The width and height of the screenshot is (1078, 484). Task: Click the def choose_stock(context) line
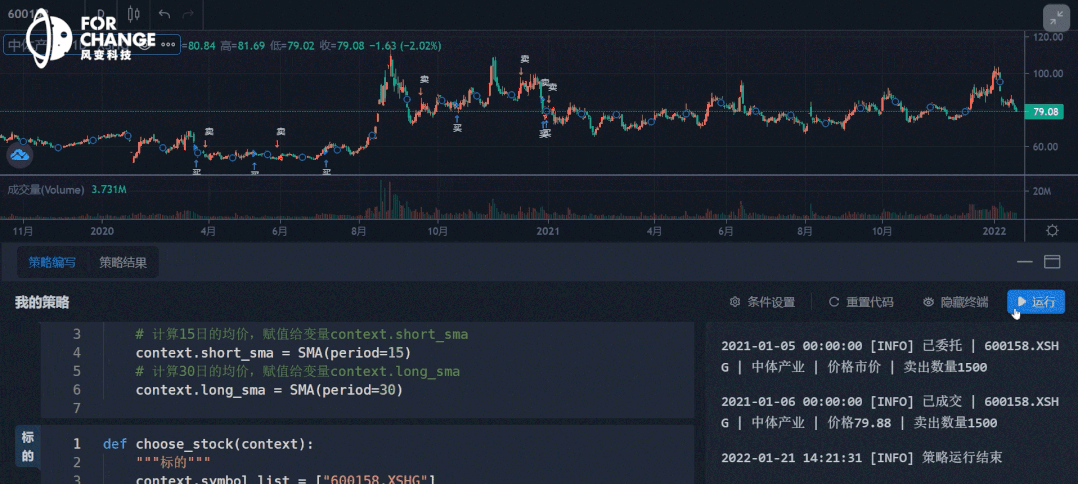(208, 444)
